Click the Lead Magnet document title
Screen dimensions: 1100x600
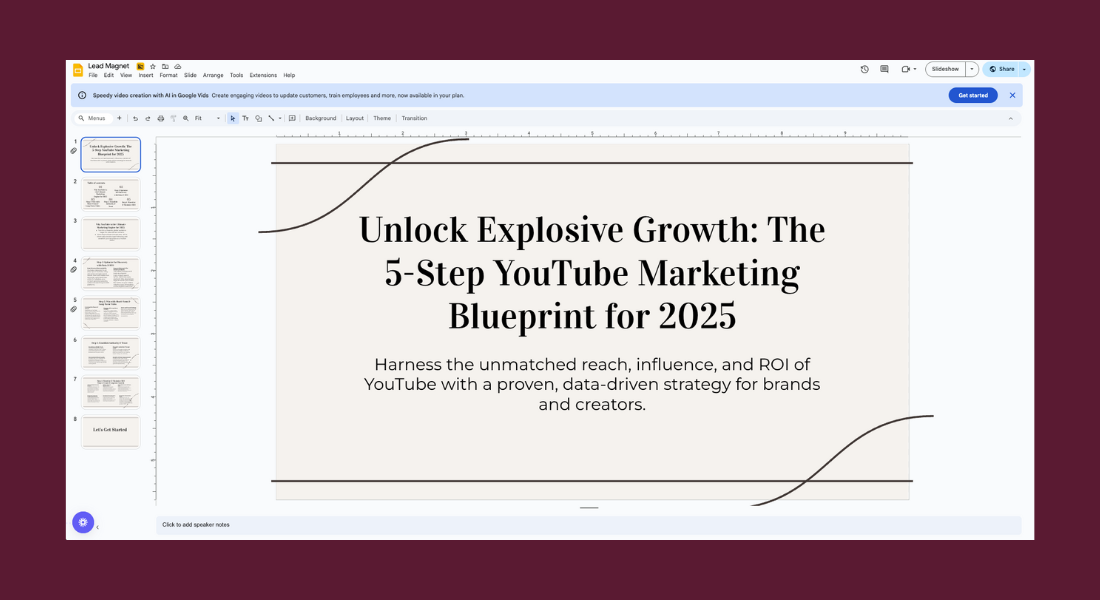(x=109, y=66)
